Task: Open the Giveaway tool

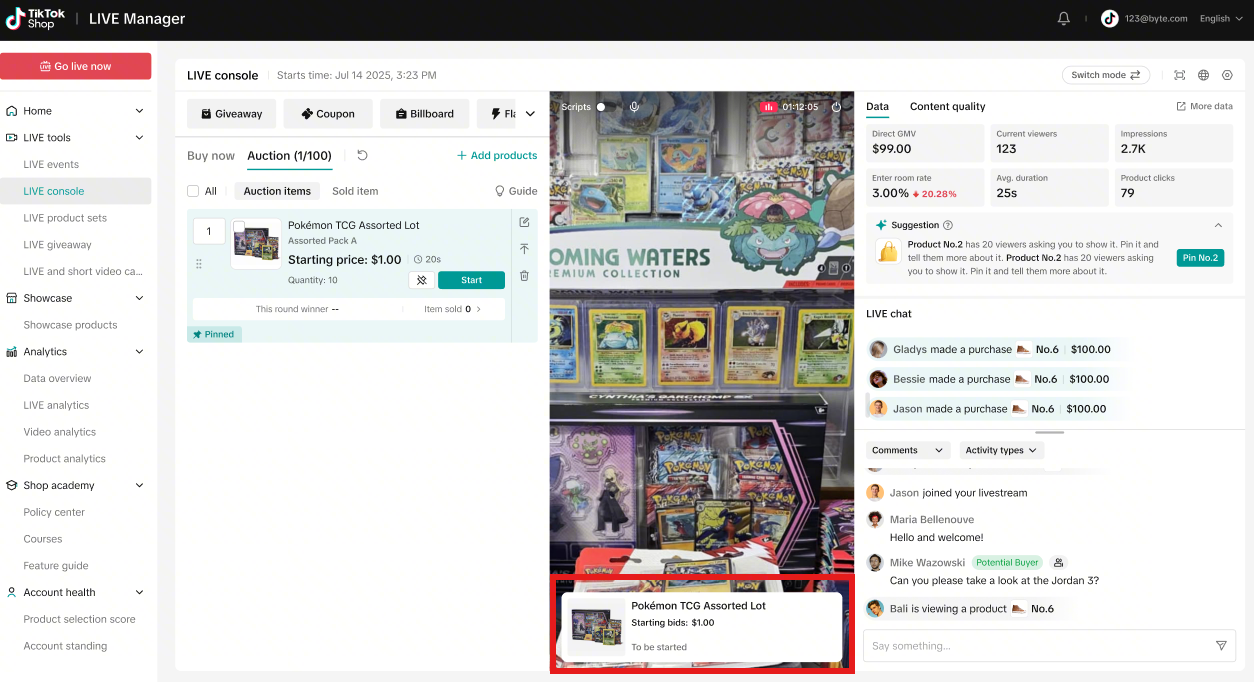Action: click(x=231, y=114)
